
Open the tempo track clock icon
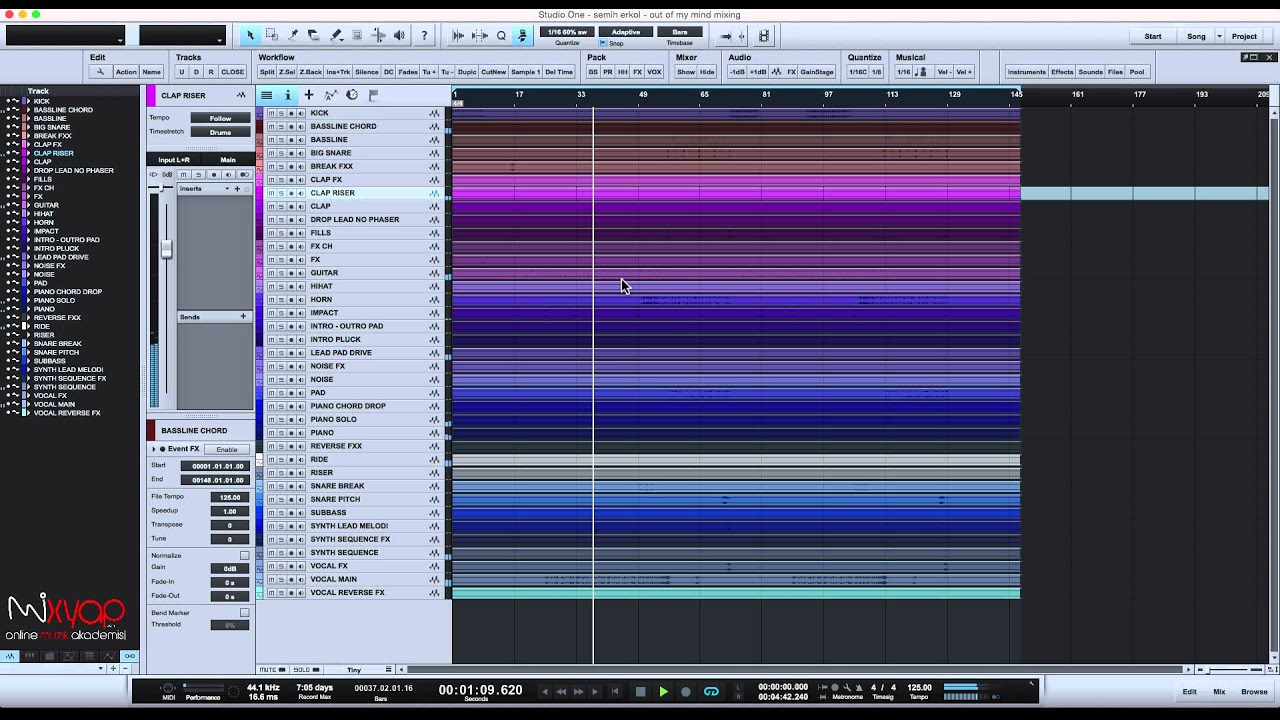(x=352, y=95)
